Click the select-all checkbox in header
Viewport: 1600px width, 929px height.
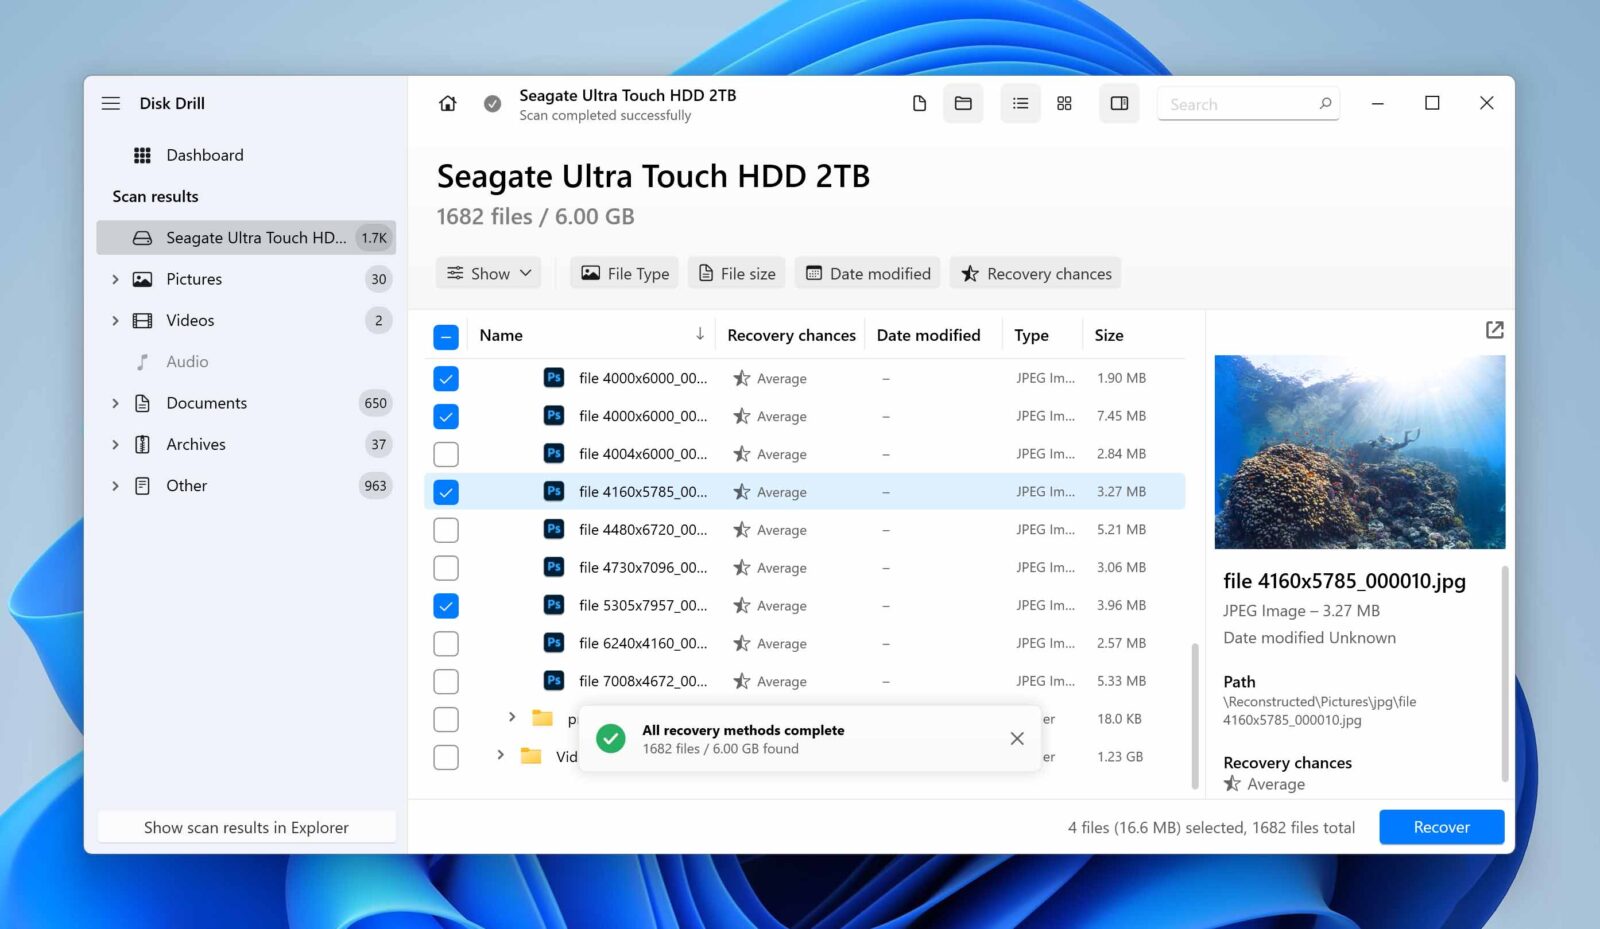pyautogui.click(x=445, y=337)
